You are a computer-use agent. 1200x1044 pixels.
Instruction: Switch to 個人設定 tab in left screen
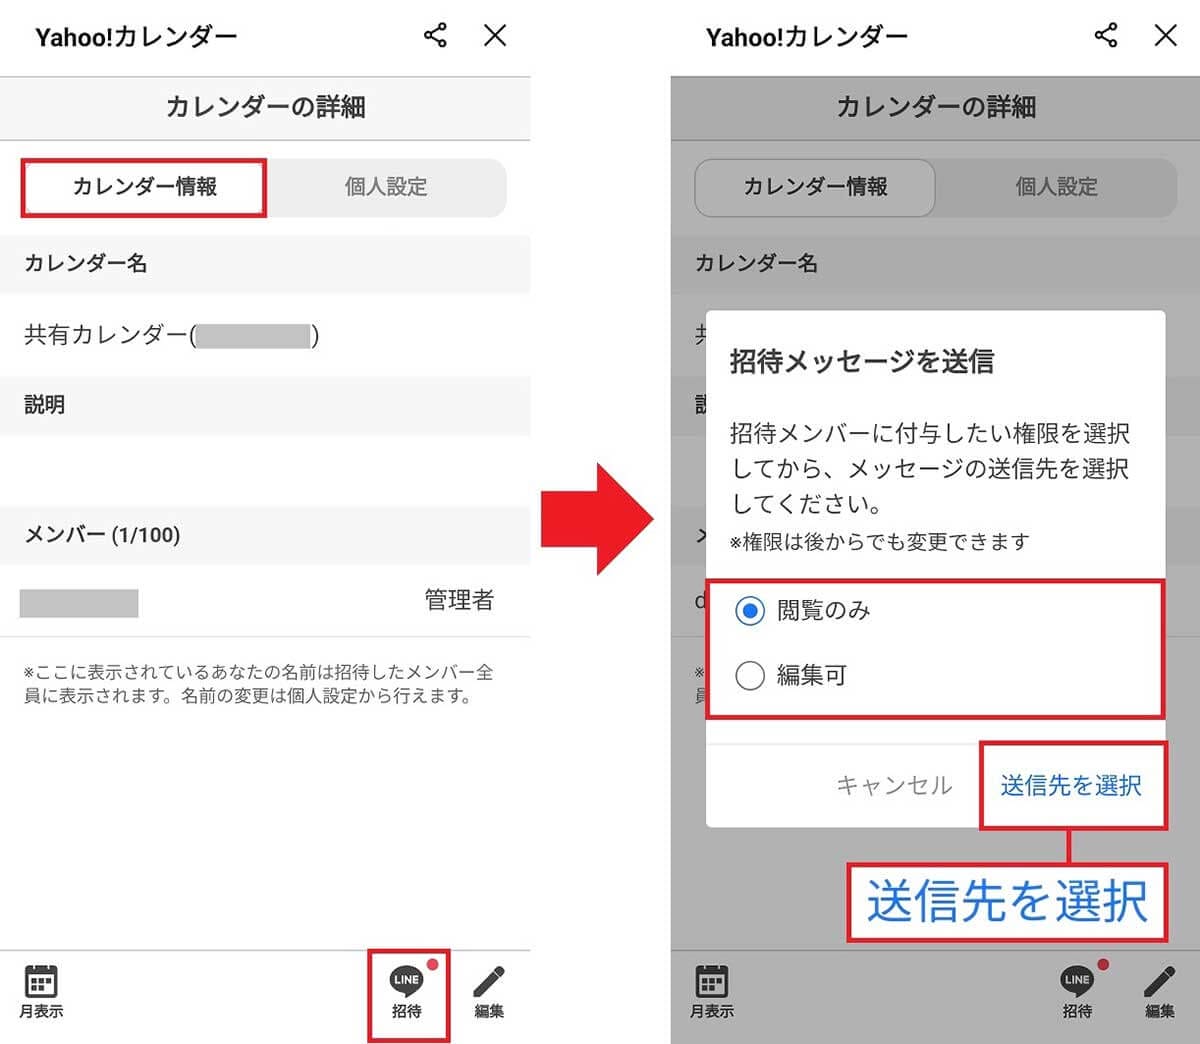pyautogui.click(x=386, y=187)
